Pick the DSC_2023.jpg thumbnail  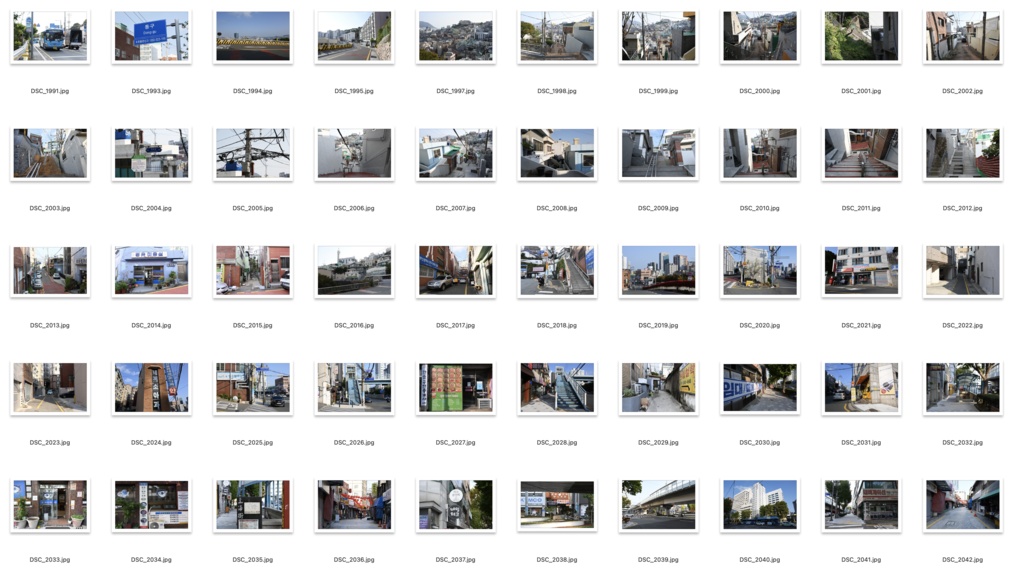click(50, 388)
